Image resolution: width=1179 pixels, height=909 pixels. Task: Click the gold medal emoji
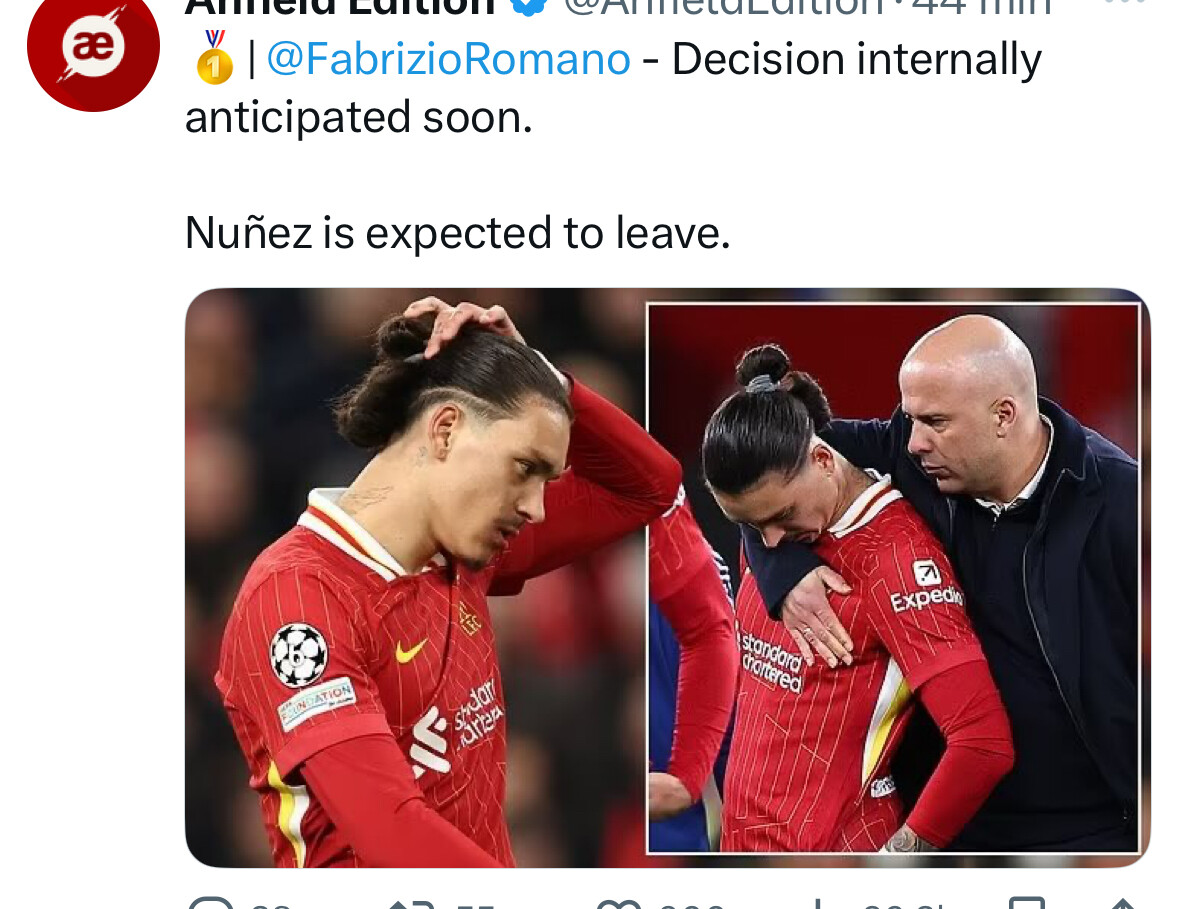click(x=215, y=57)
